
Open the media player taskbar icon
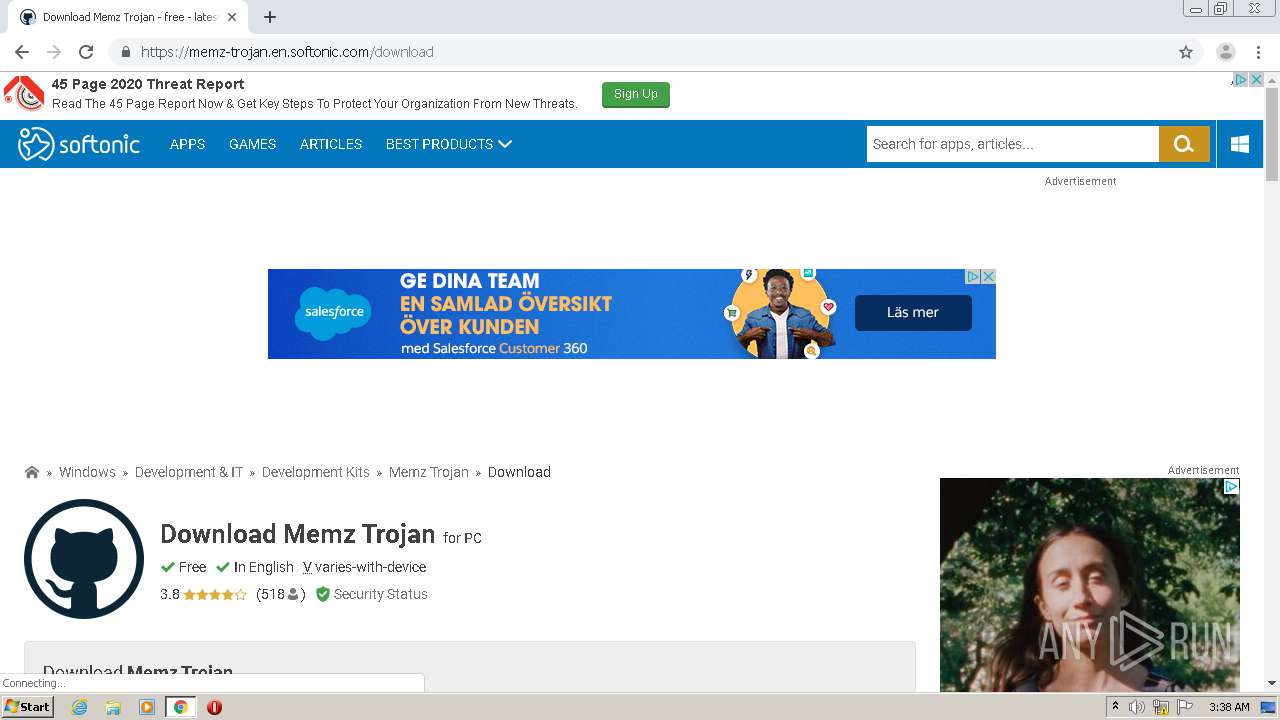(147, 707)
